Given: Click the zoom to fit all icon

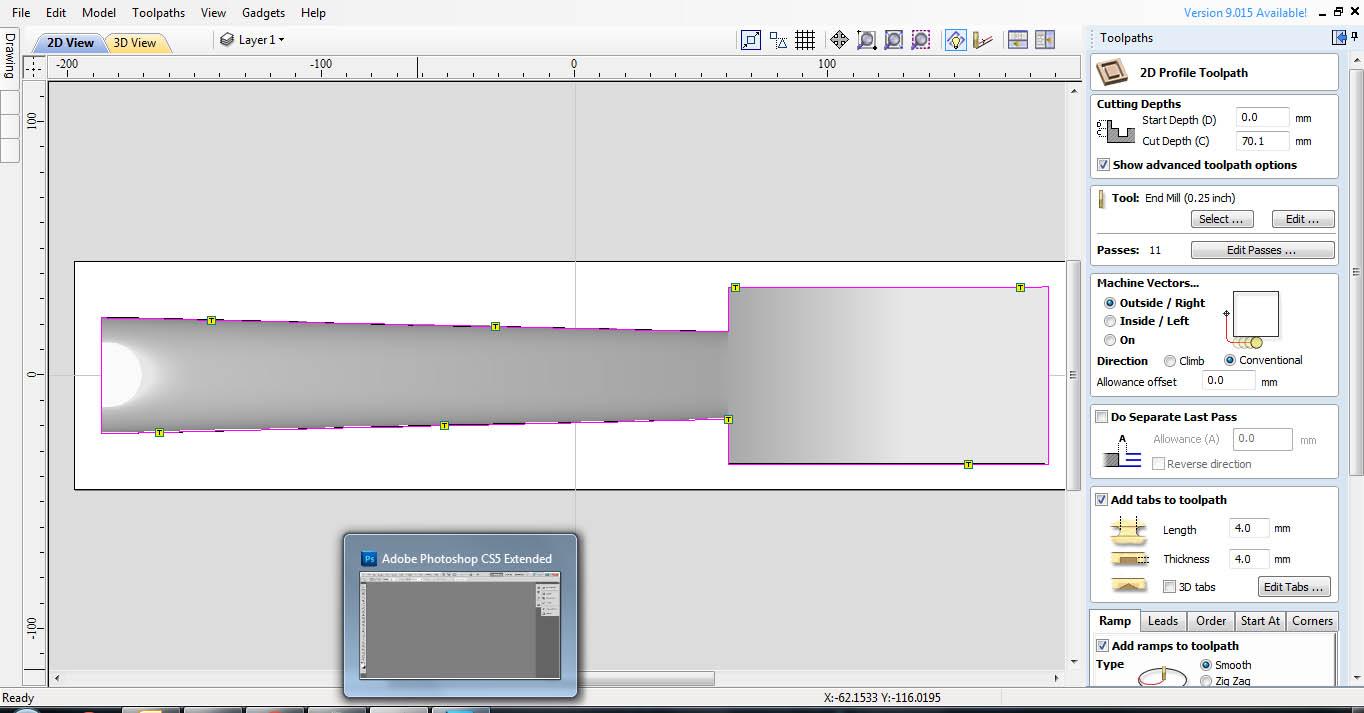Looking at the screenshot, I should coord(894,40).
